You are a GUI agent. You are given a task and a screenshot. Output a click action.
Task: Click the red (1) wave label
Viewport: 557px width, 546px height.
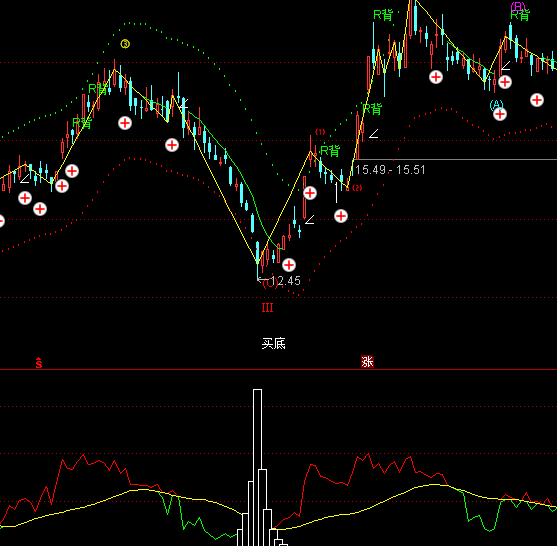[x=320, y=132]
